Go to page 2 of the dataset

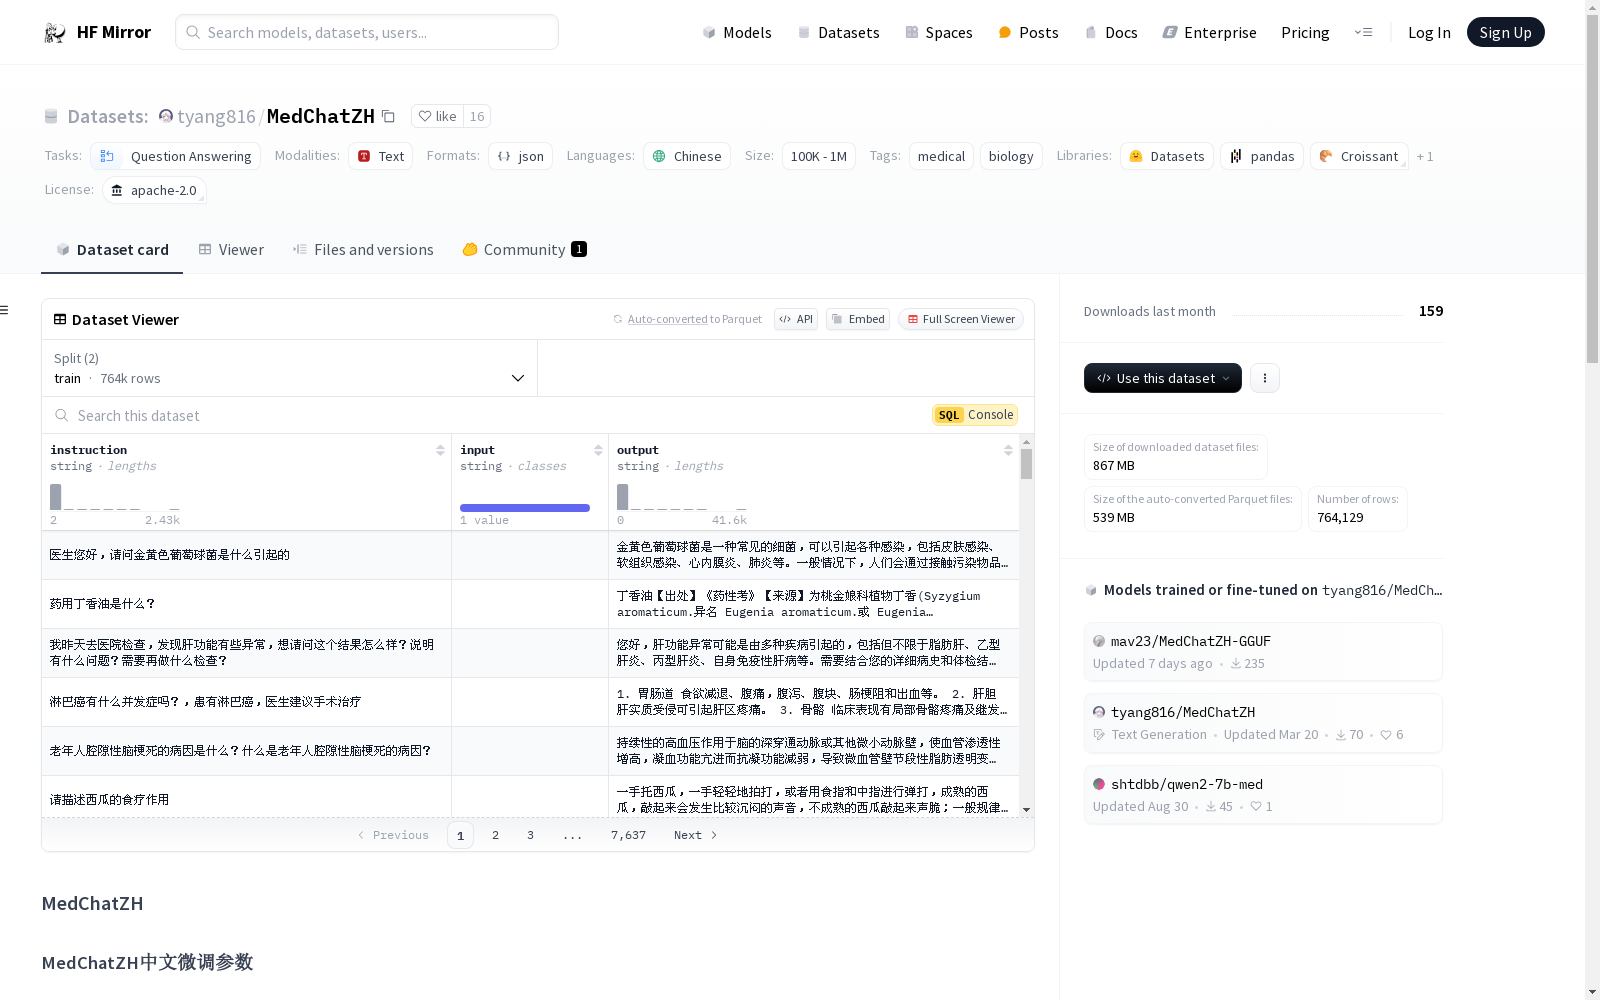[x=495, y=835]
